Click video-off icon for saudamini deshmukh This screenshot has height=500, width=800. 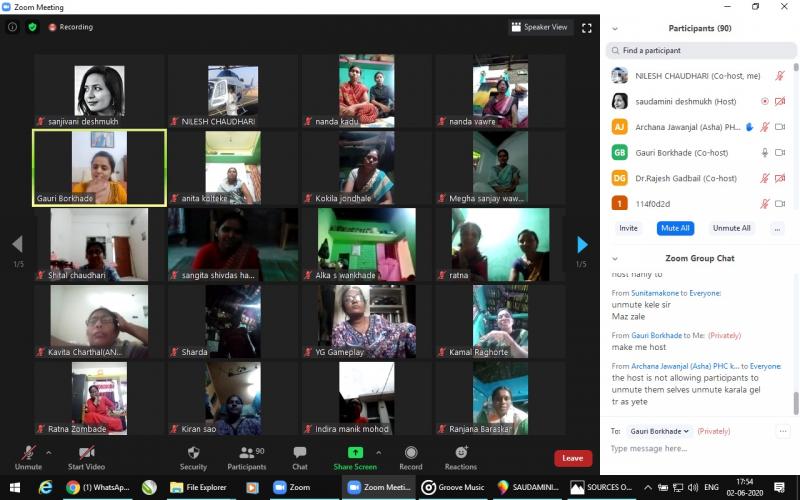780,102
